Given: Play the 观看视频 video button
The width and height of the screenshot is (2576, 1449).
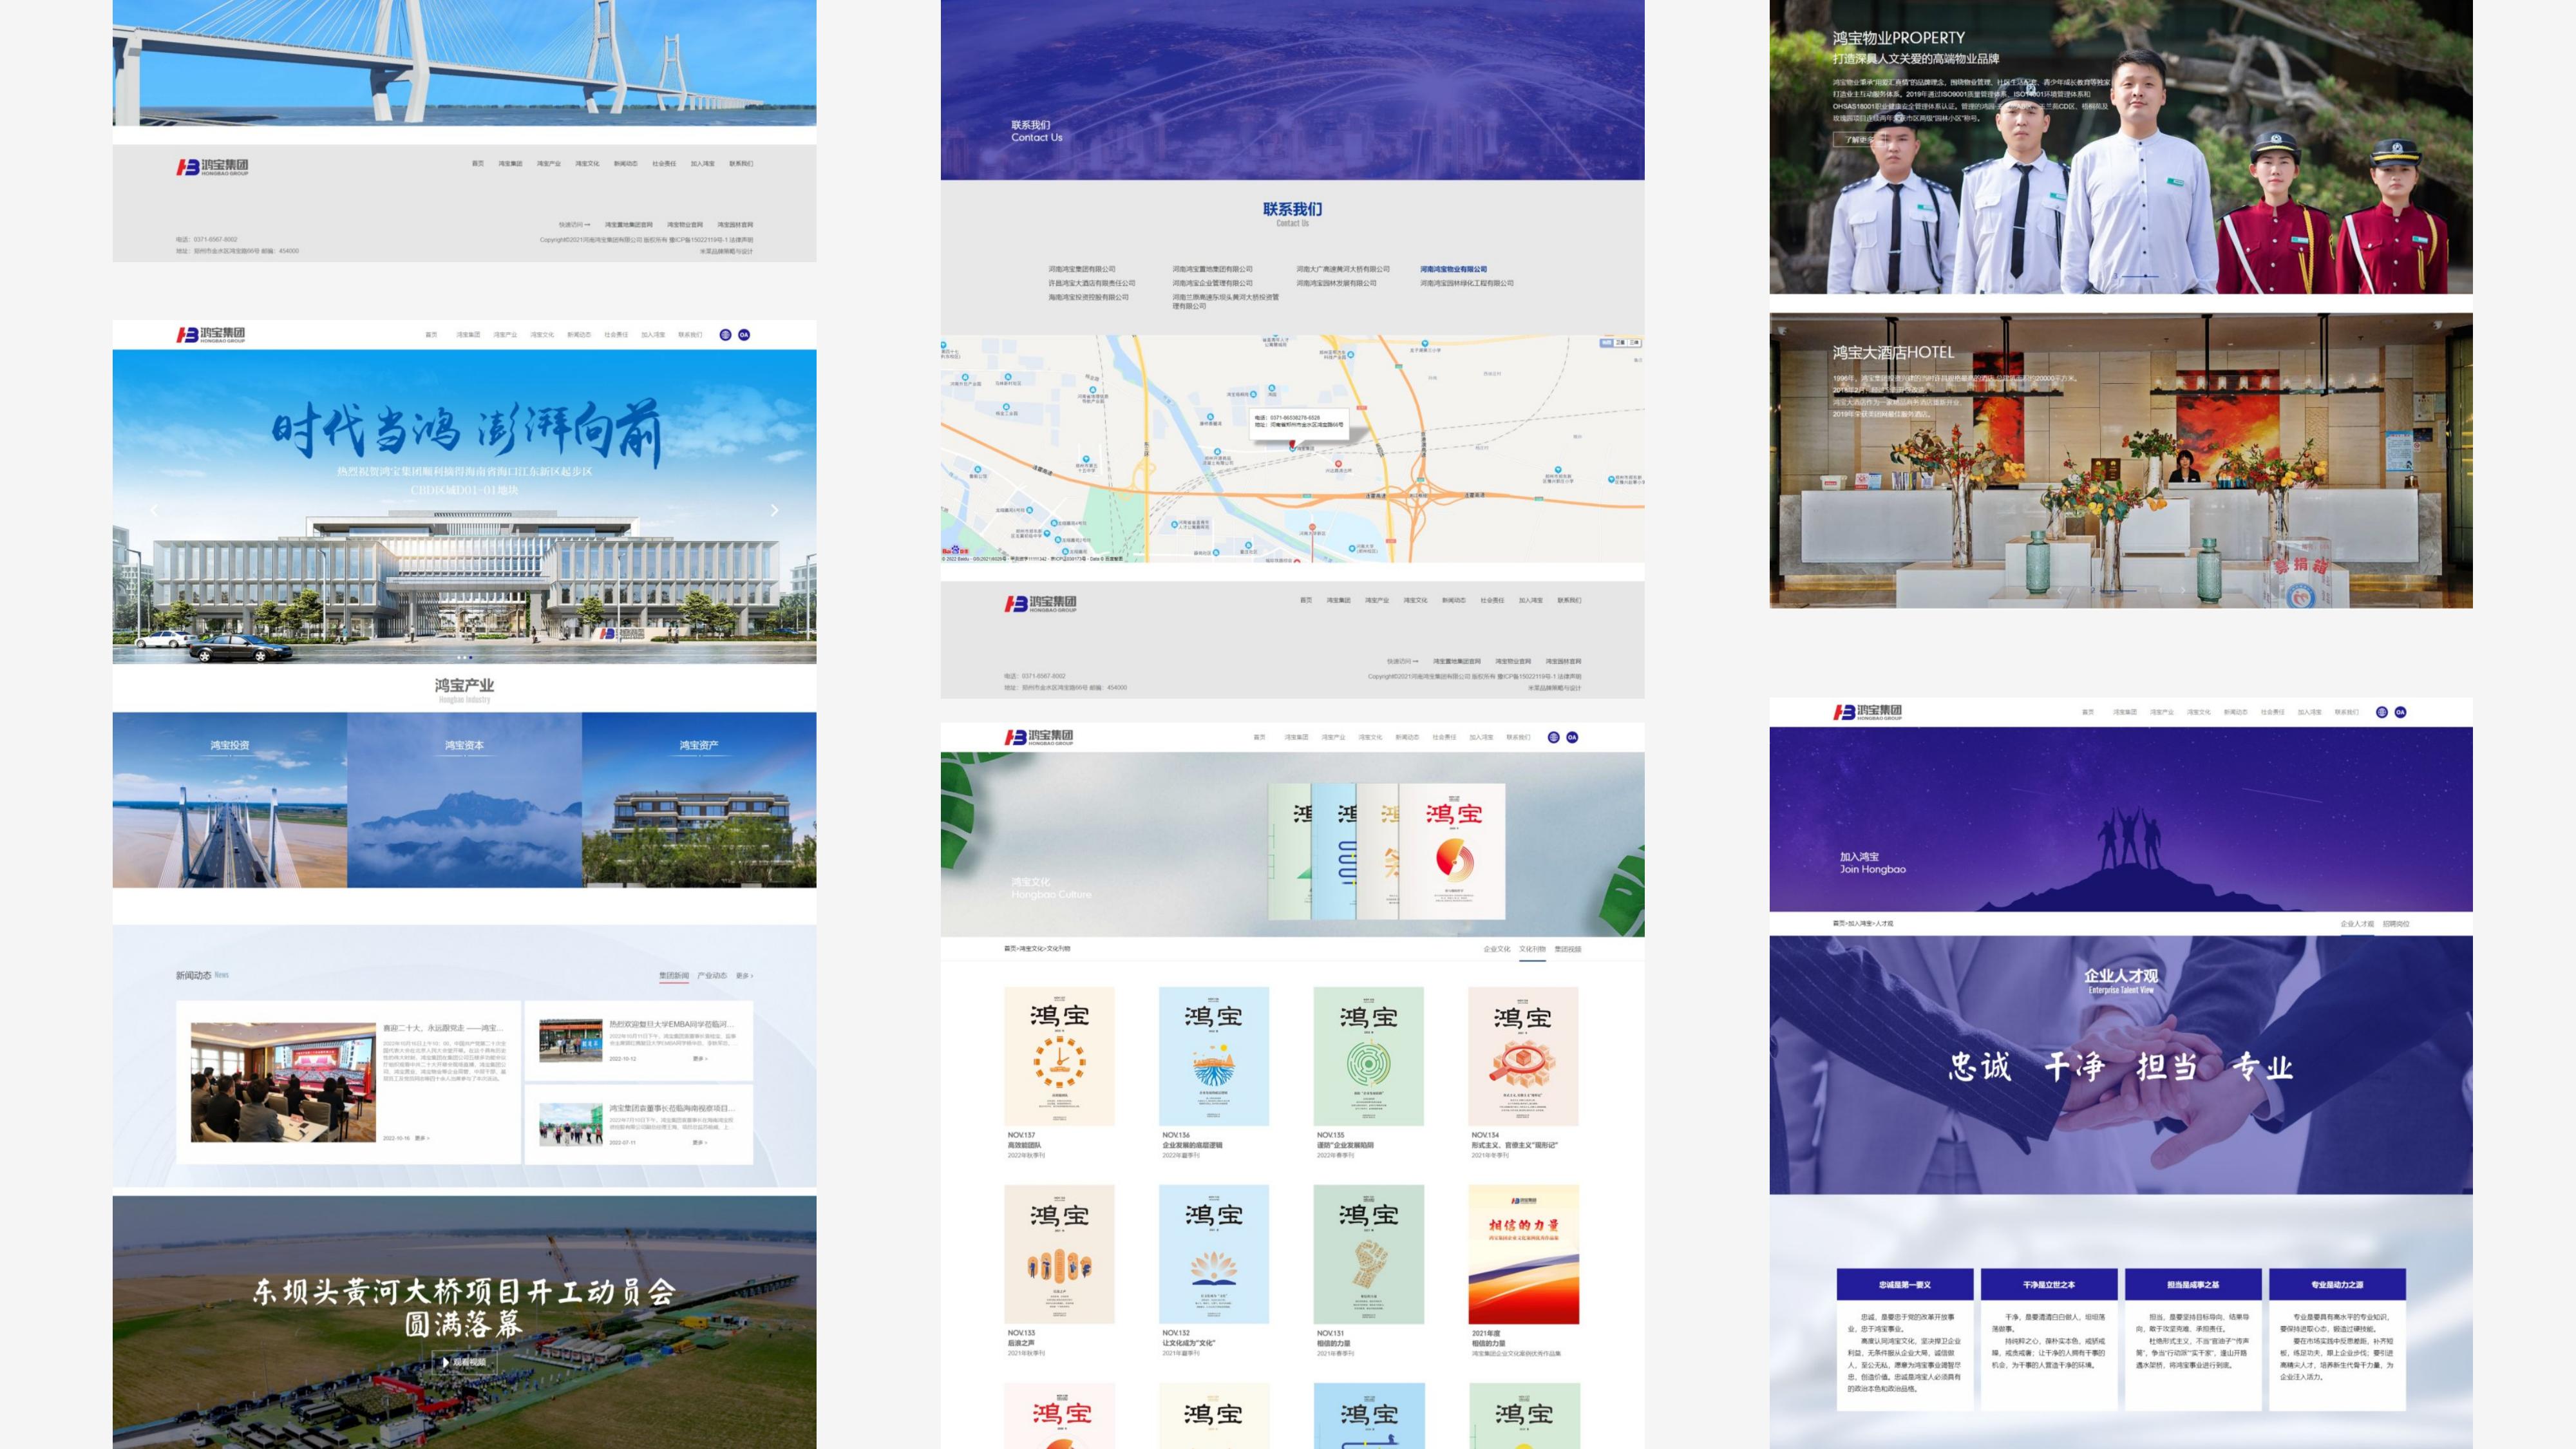Looking at the screenshot, I should pyautogui.click(x=465, y=1362).
